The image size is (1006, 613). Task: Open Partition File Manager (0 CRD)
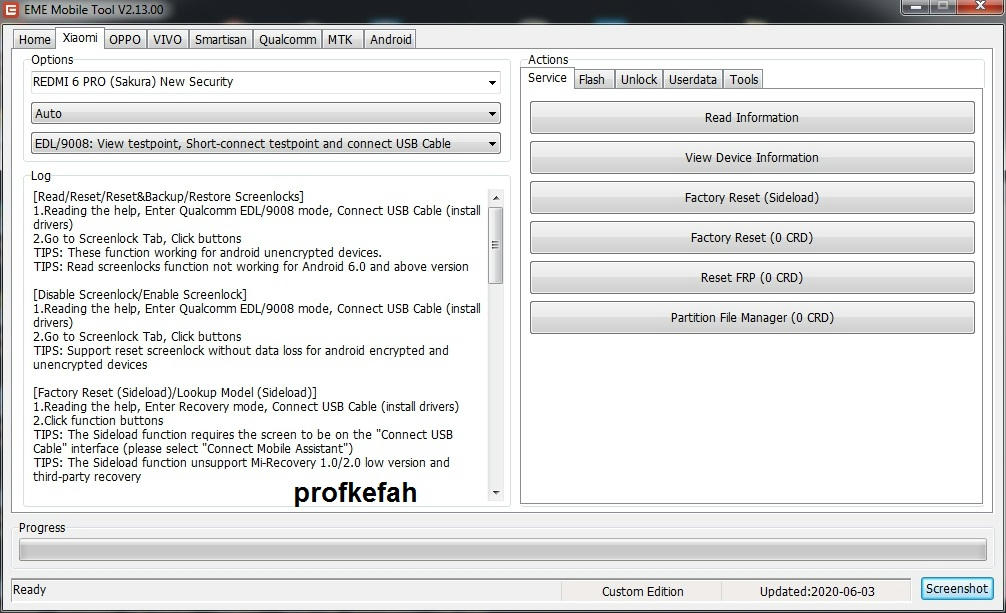(752, 318)
